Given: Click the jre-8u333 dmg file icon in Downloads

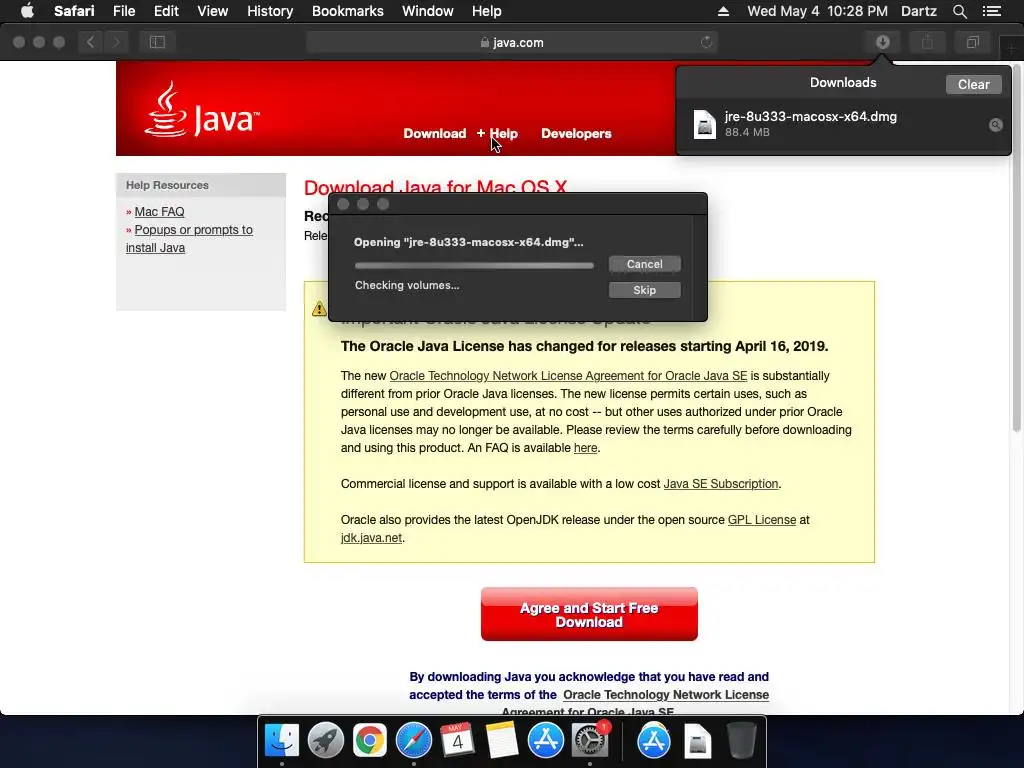Looking at the screenshot, I should tap(705, 124).
